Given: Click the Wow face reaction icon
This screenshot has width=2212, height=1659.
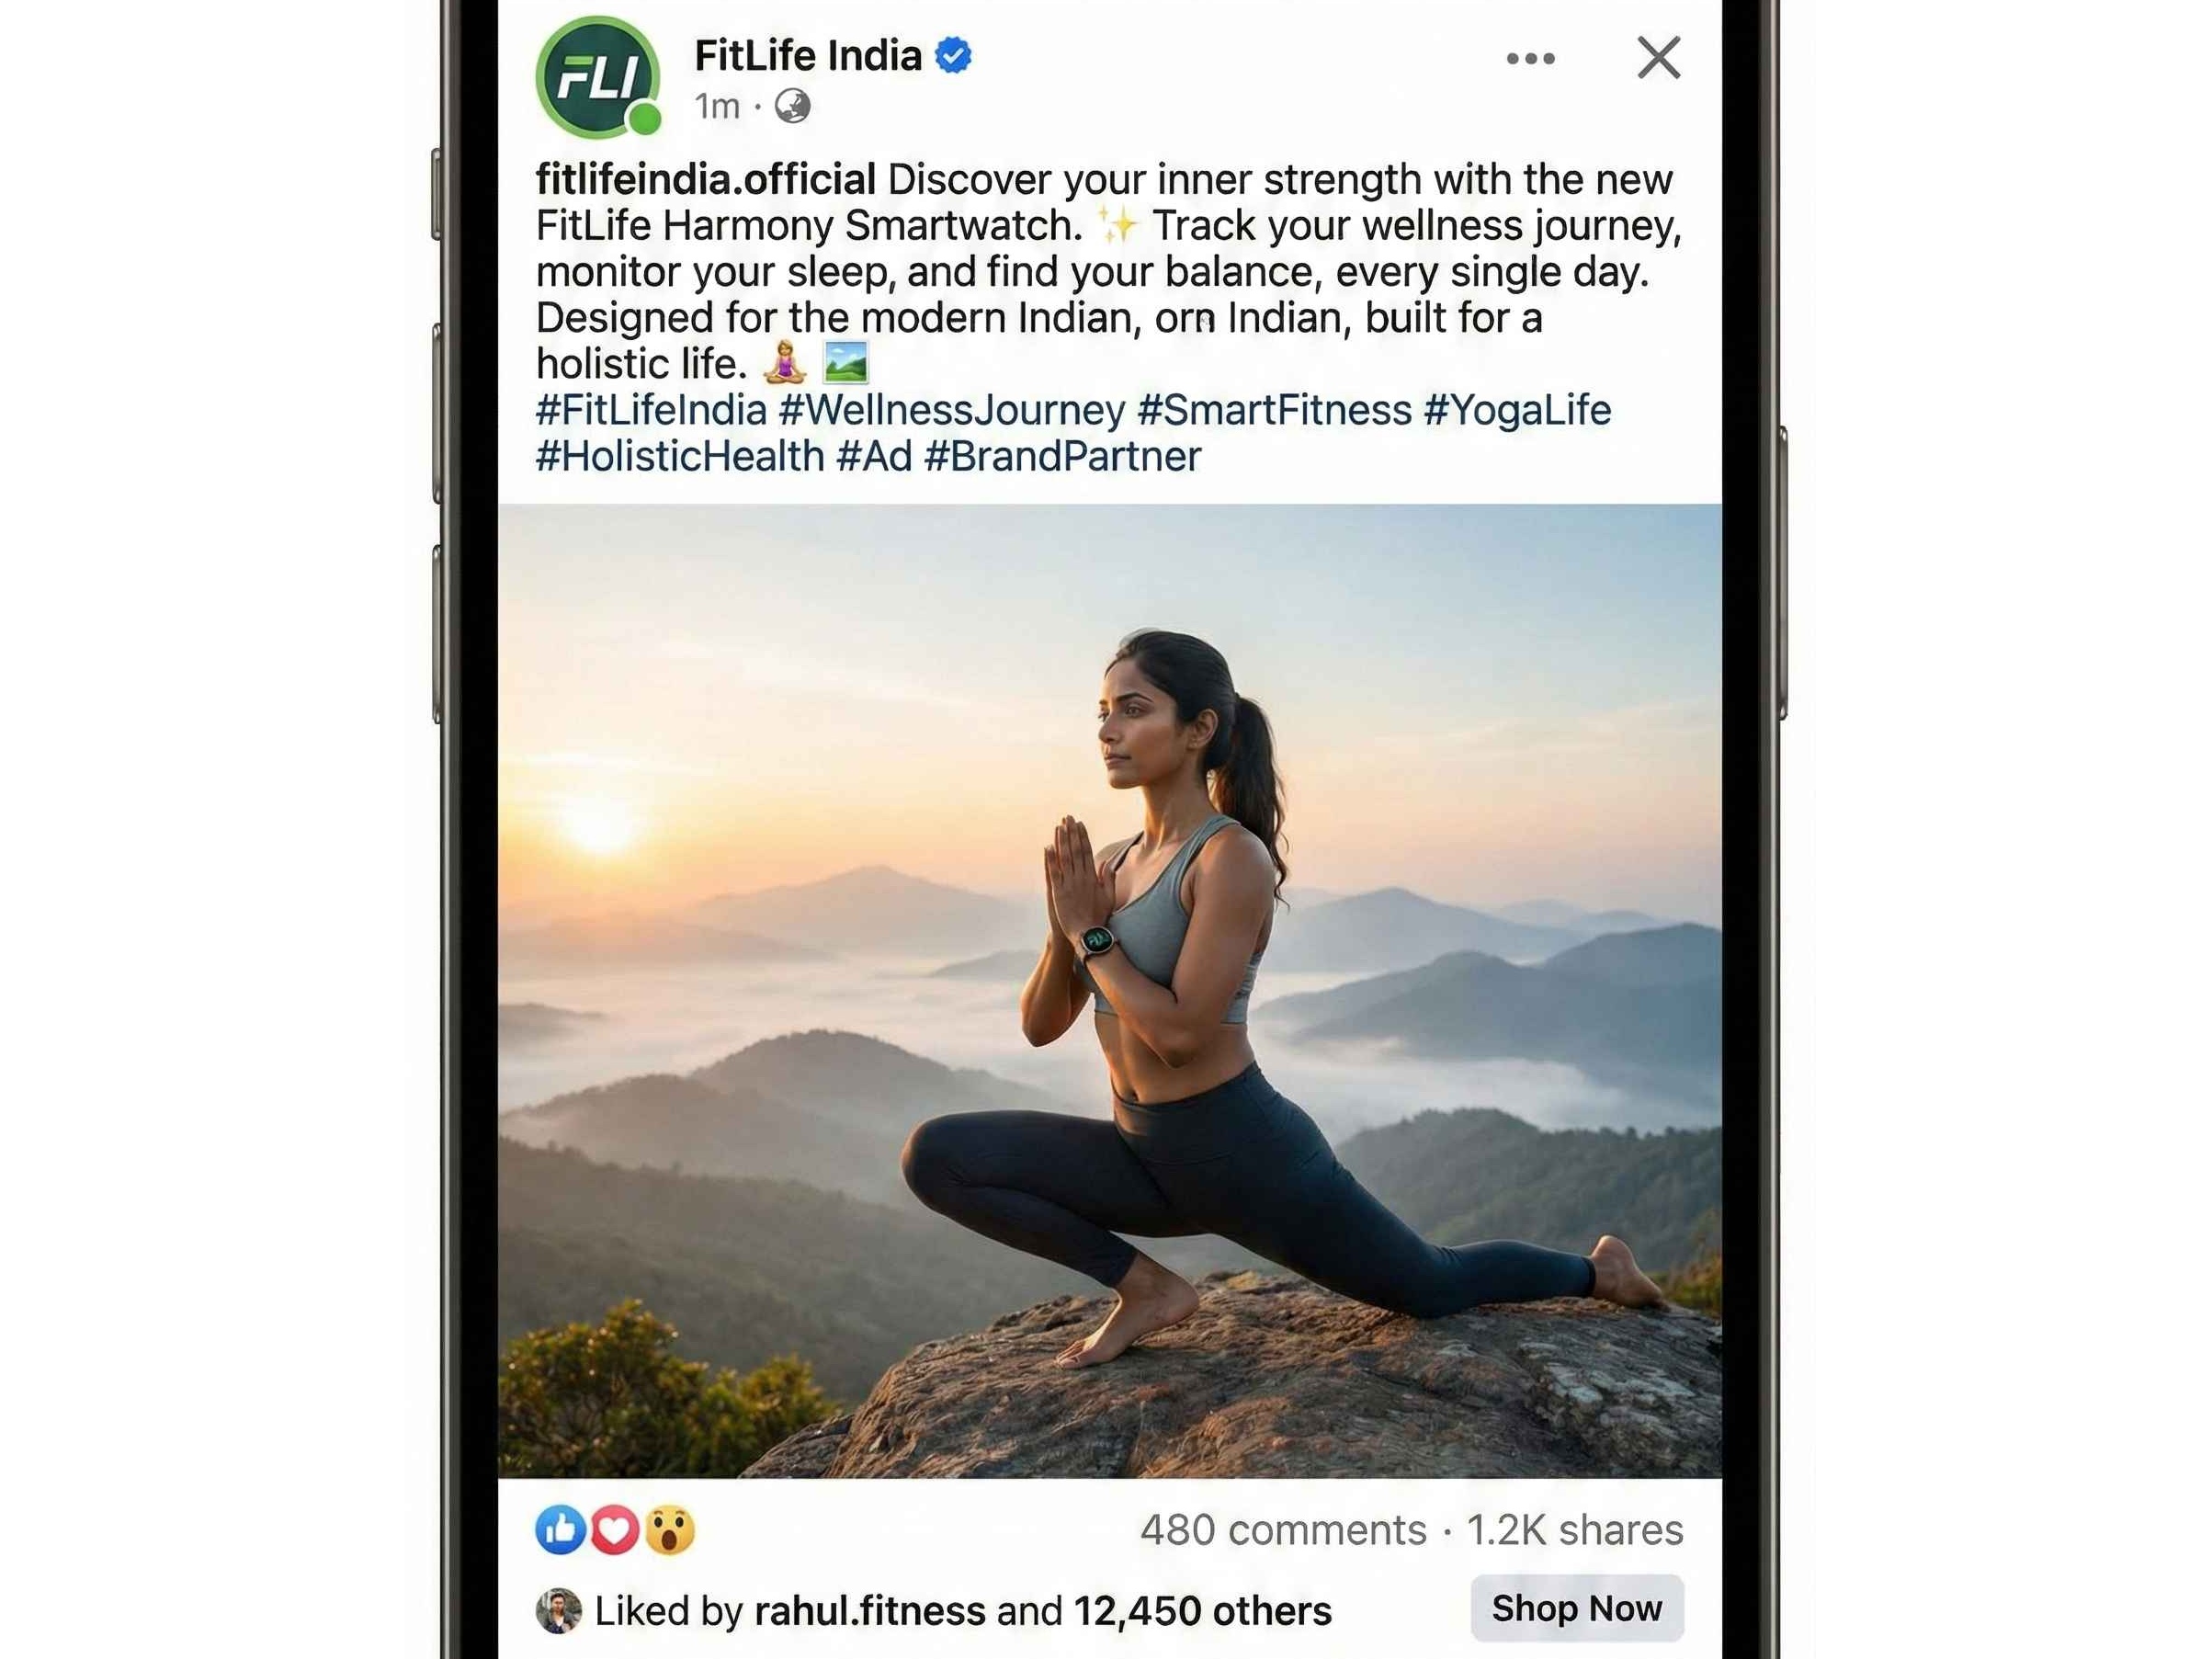Looking at the screenshot, I should (x=669, y=1529).
